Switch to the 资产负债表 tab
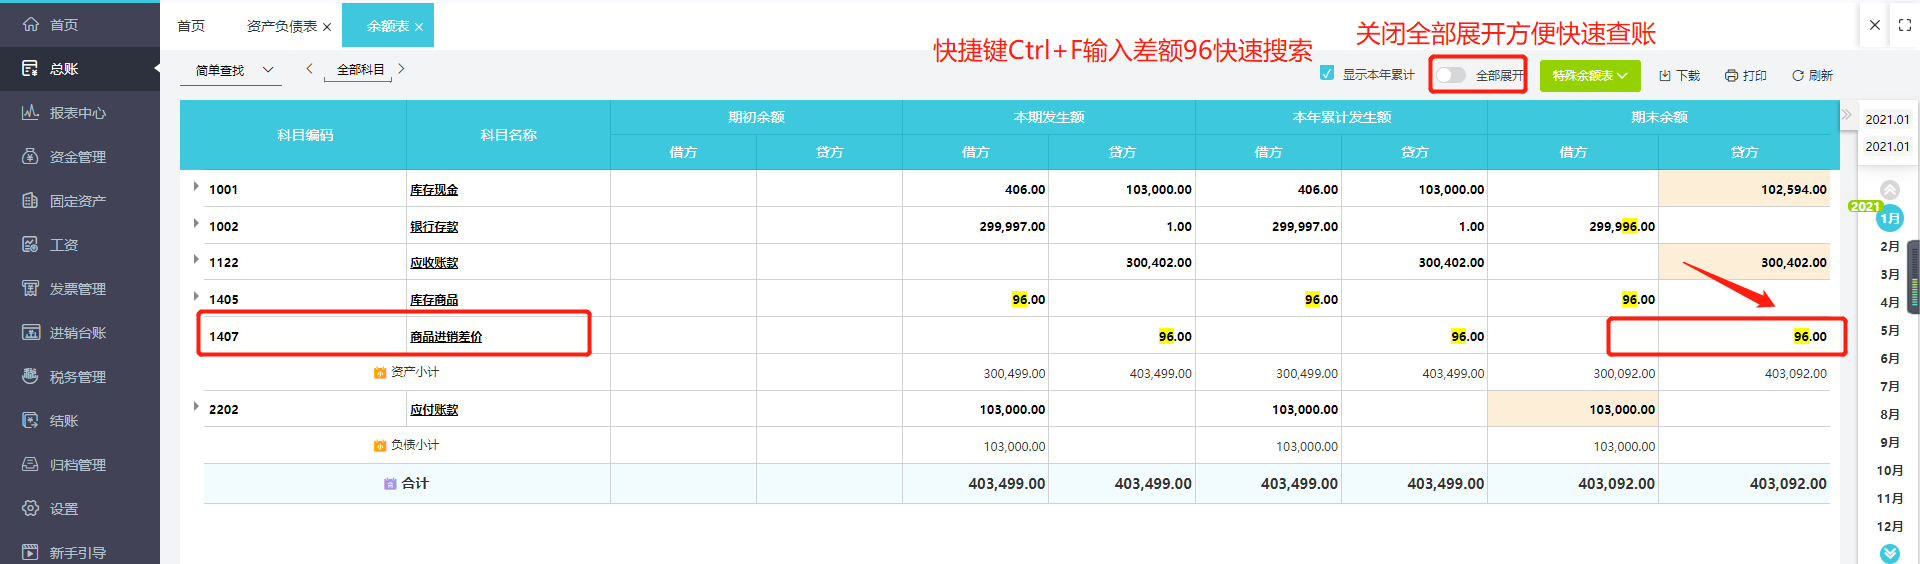Viewport: 1920px width, 564px height. pyautogui.click(x=281, y=26)
